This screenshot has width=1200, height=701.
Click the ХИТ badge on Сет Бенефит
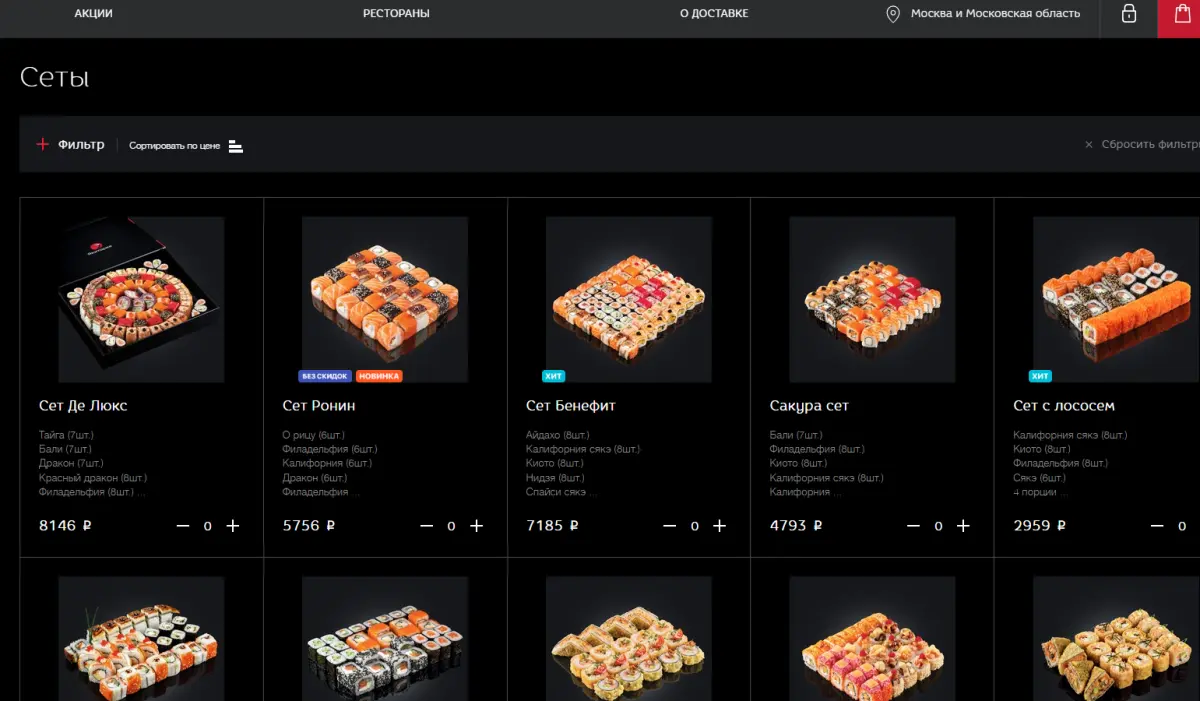point(553,376)
